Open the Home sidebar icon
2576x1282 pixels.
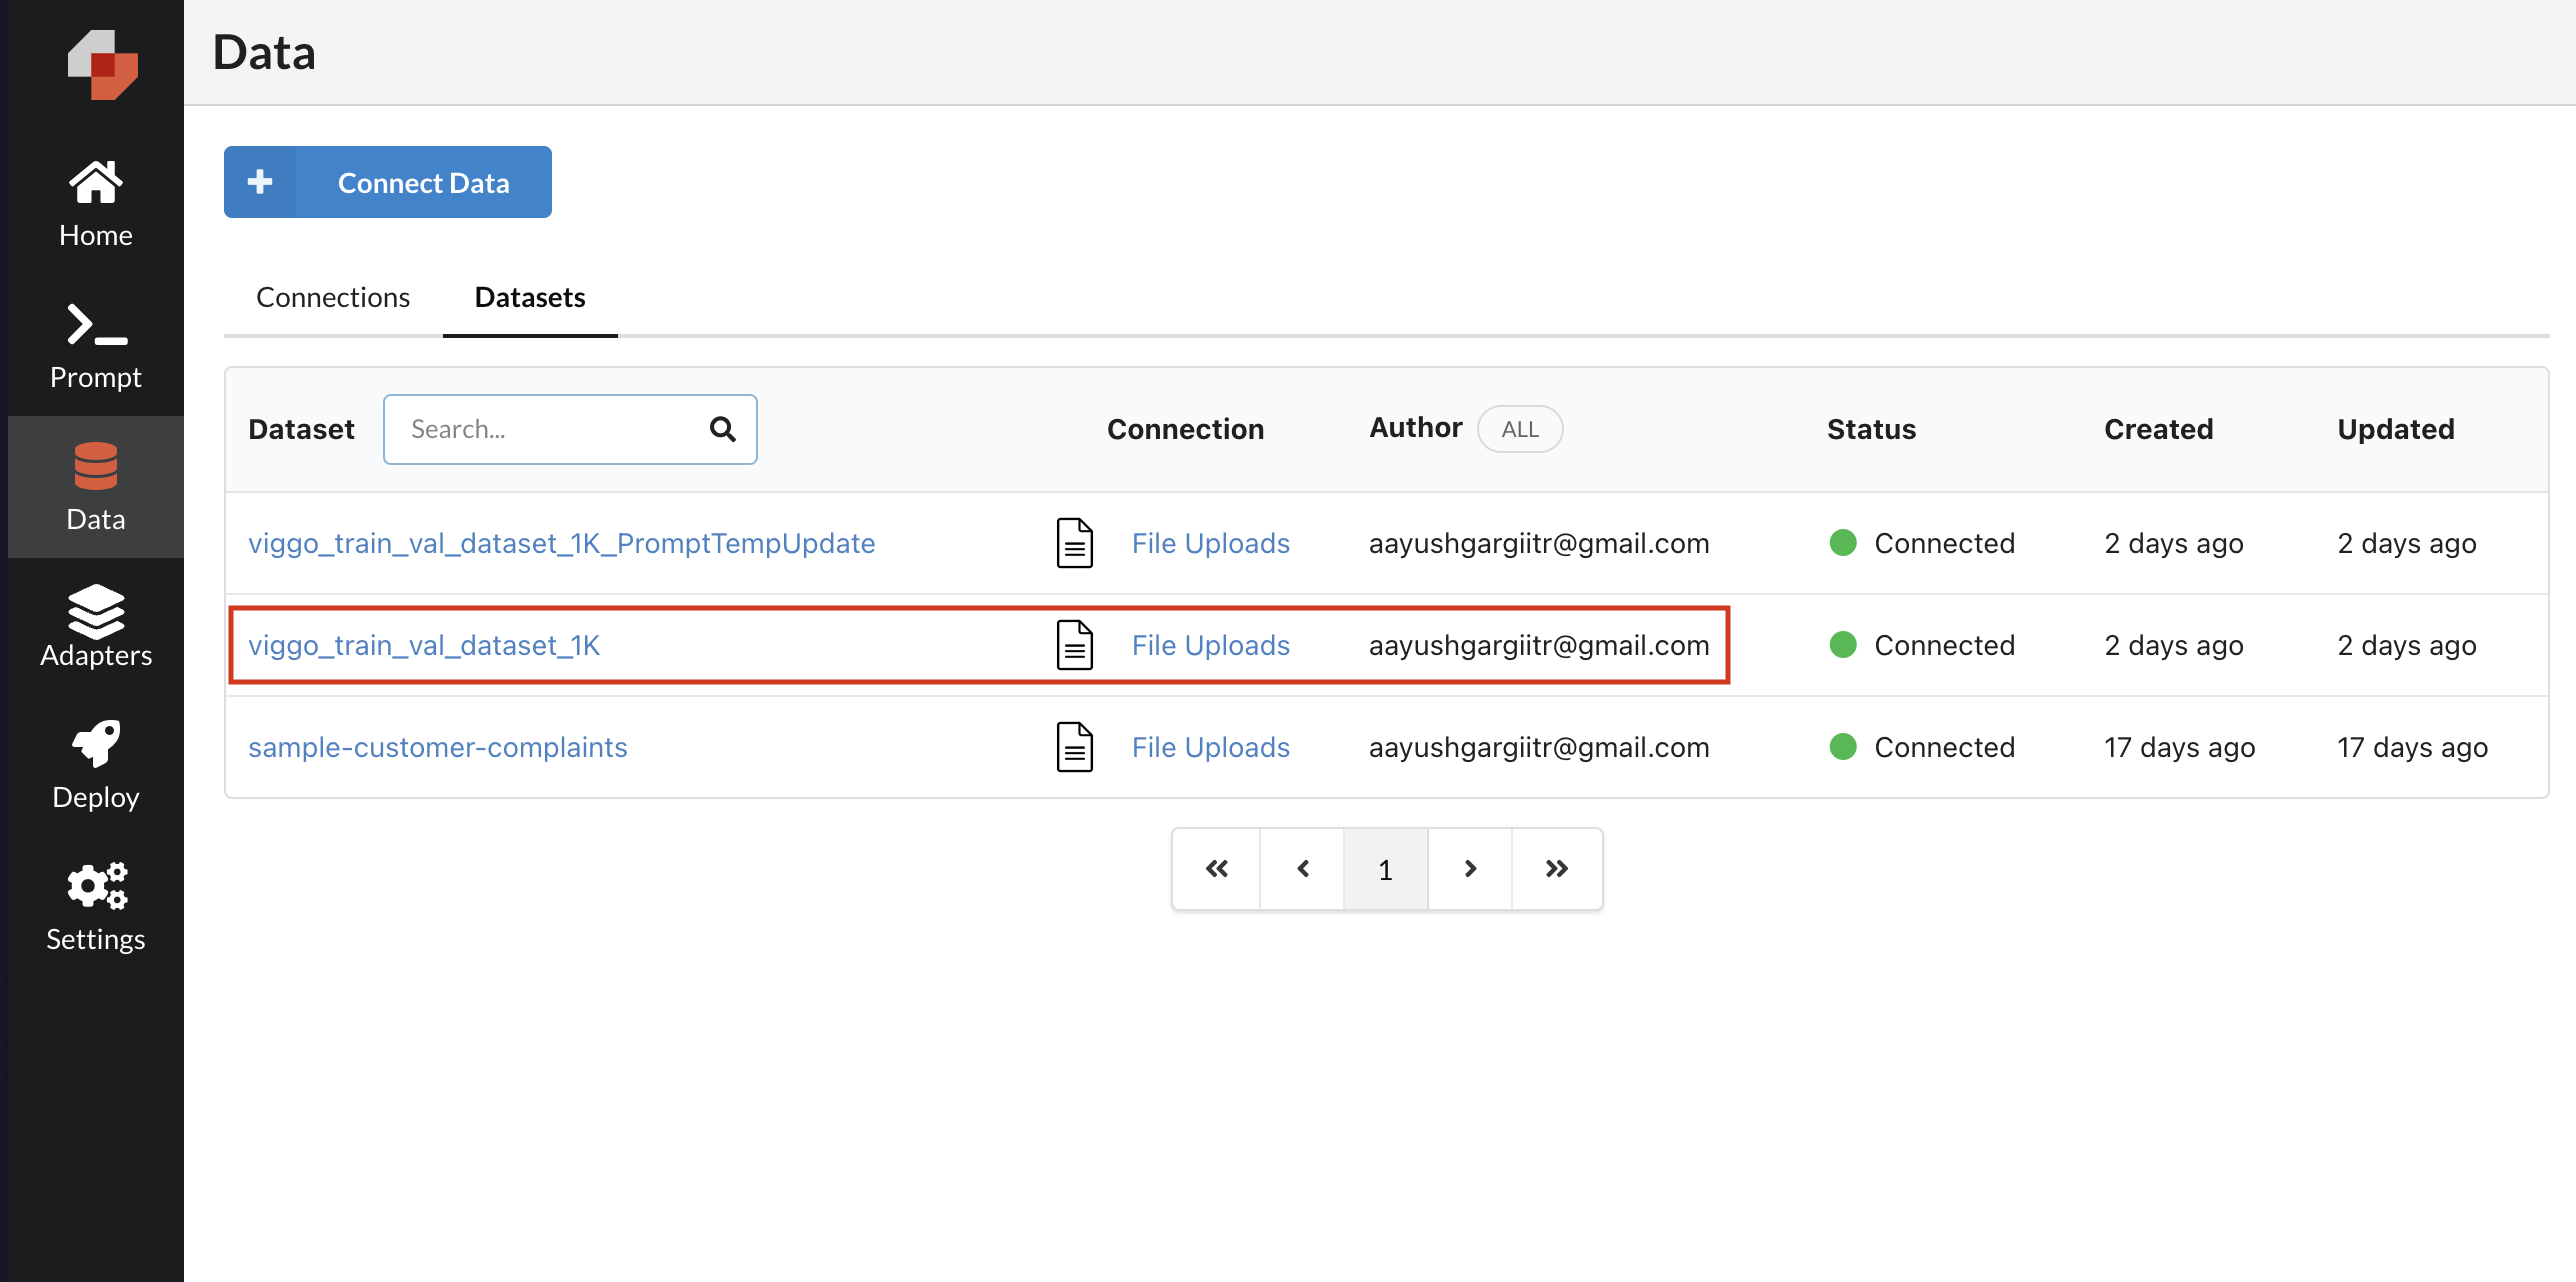[96, 182]
